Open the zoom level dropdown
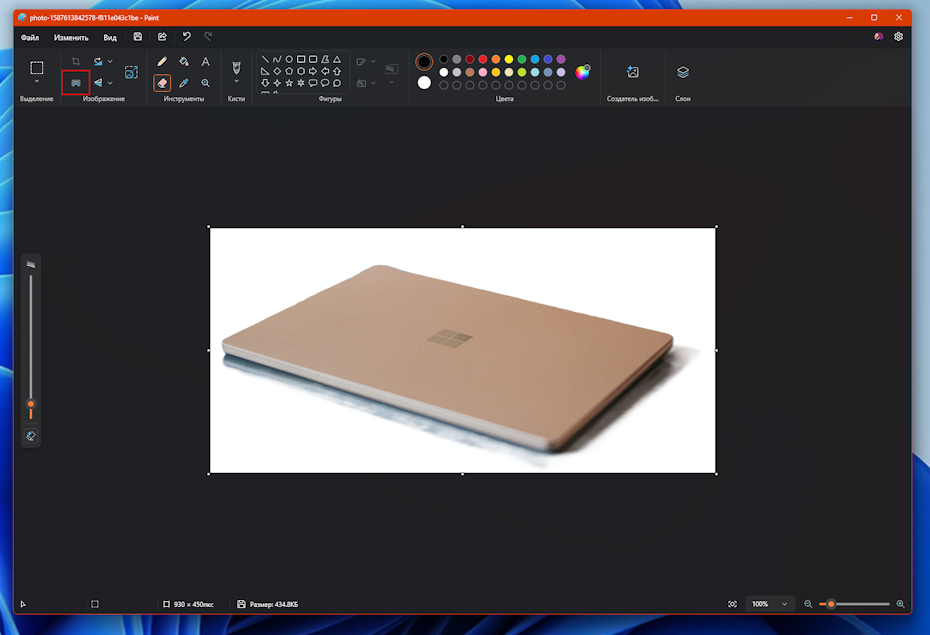 [x=769, y=603]
